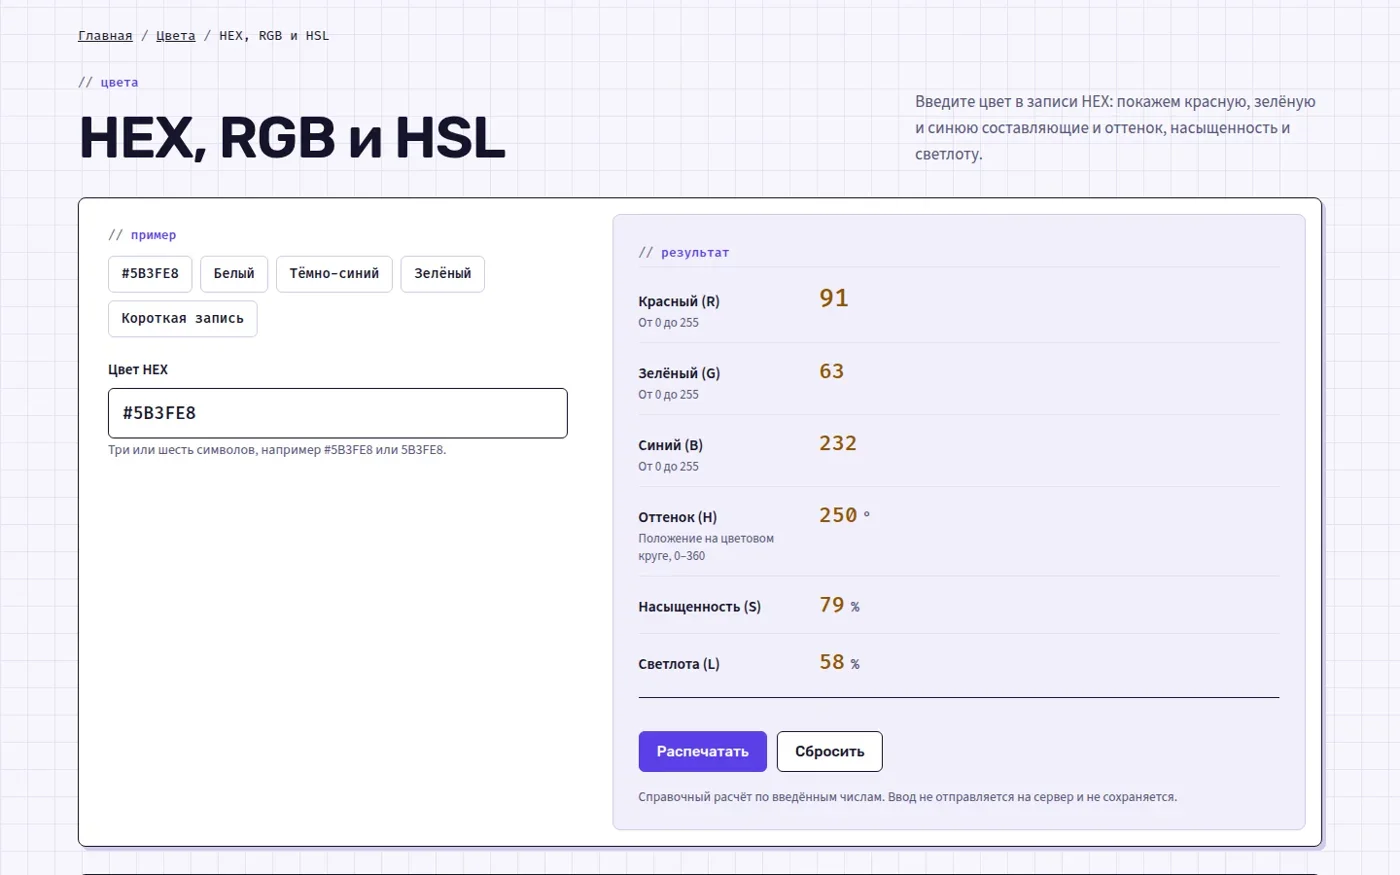The height and width of the screenshot is (875, 1400).
Task: Click the hint text under HEX input
Action: (x=277, y=450)
